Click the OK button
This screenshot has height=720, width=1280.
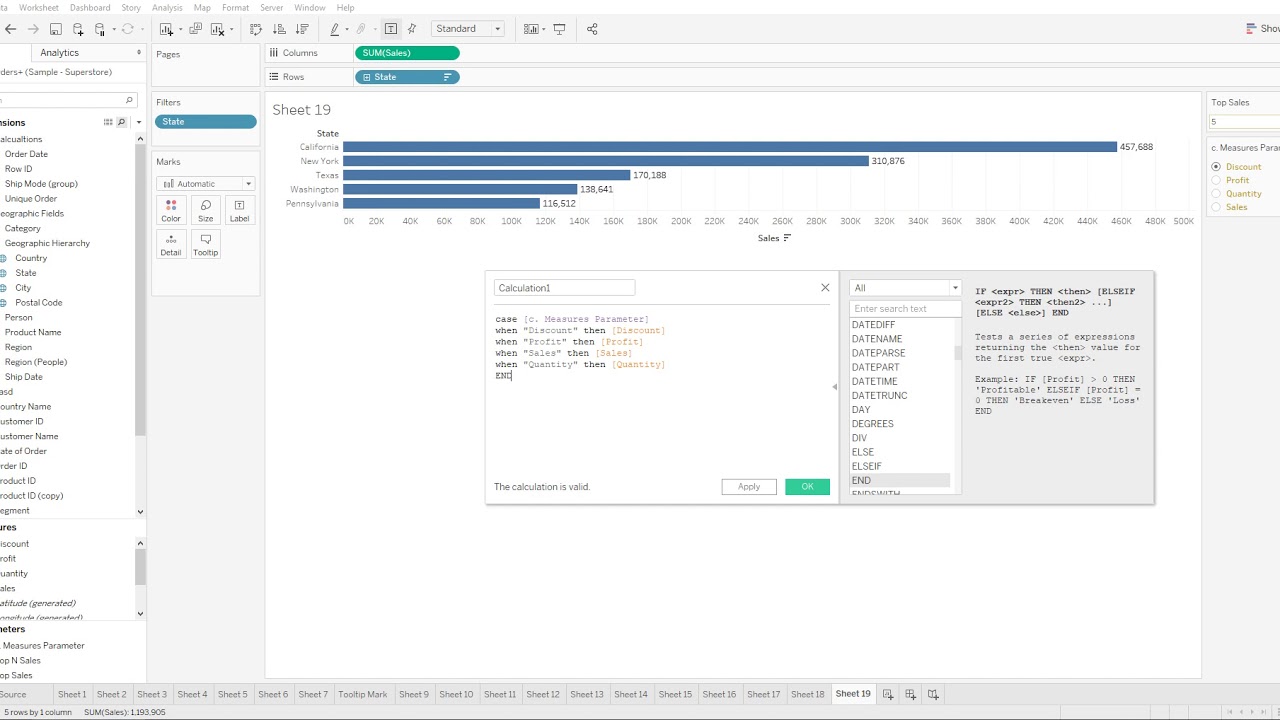tap(807, 487)
